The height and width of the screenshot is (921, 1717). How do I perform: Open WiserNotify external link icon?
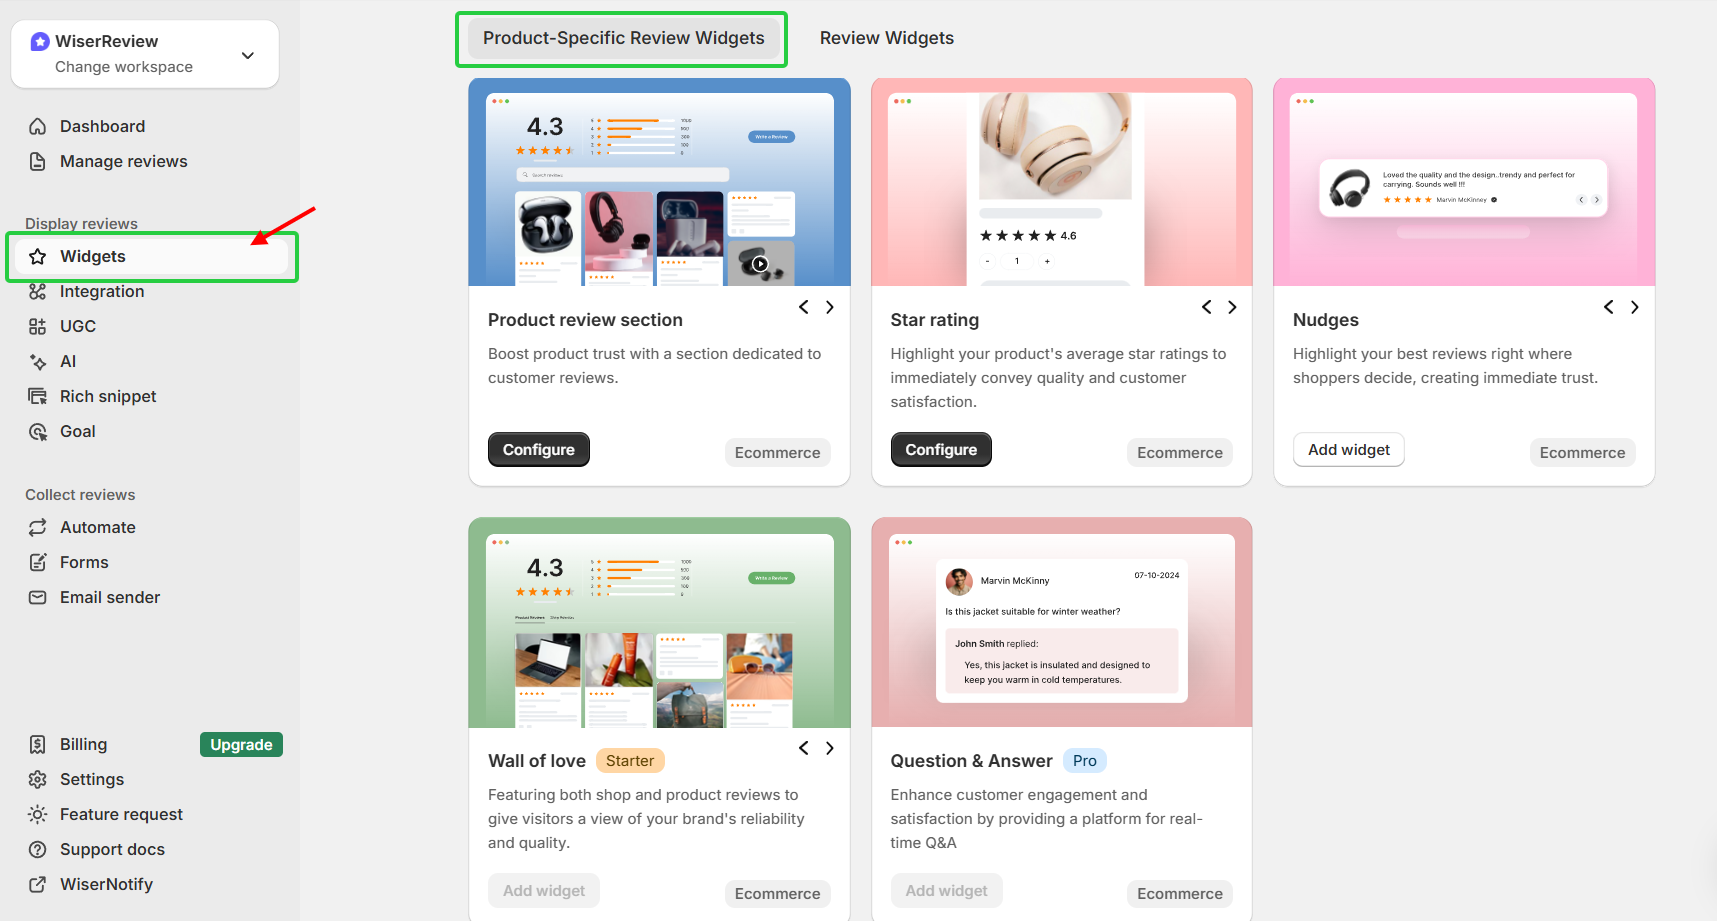pos(38,884)
